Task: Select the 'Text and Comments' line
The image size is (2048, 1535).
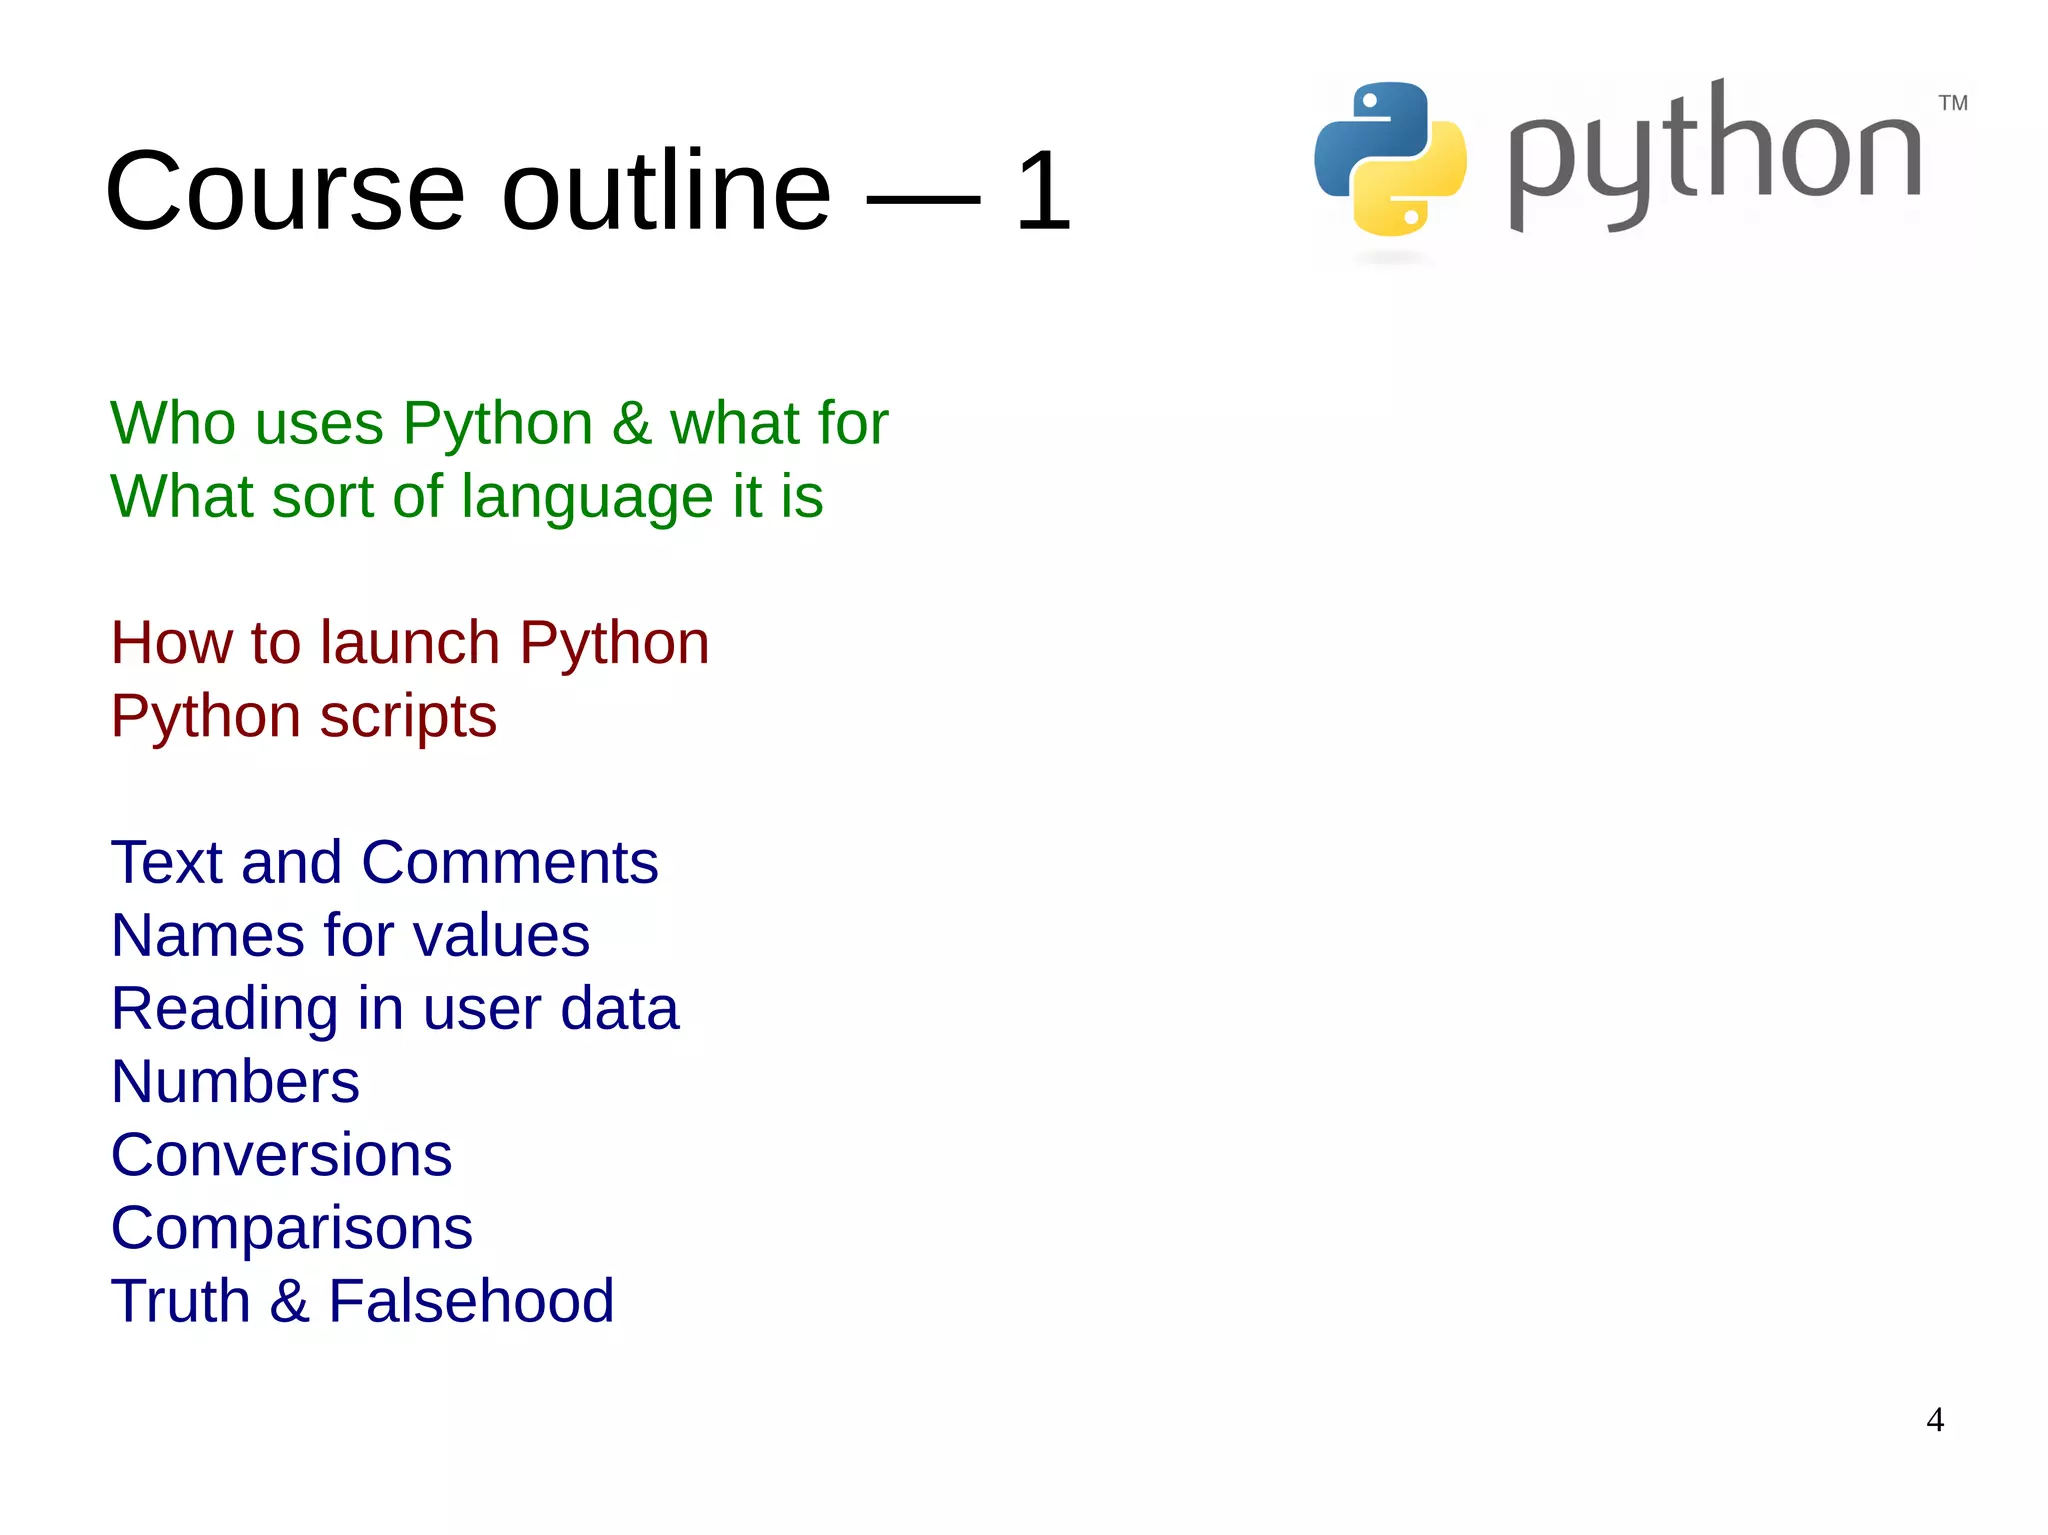Action: [x=385, y=862]
